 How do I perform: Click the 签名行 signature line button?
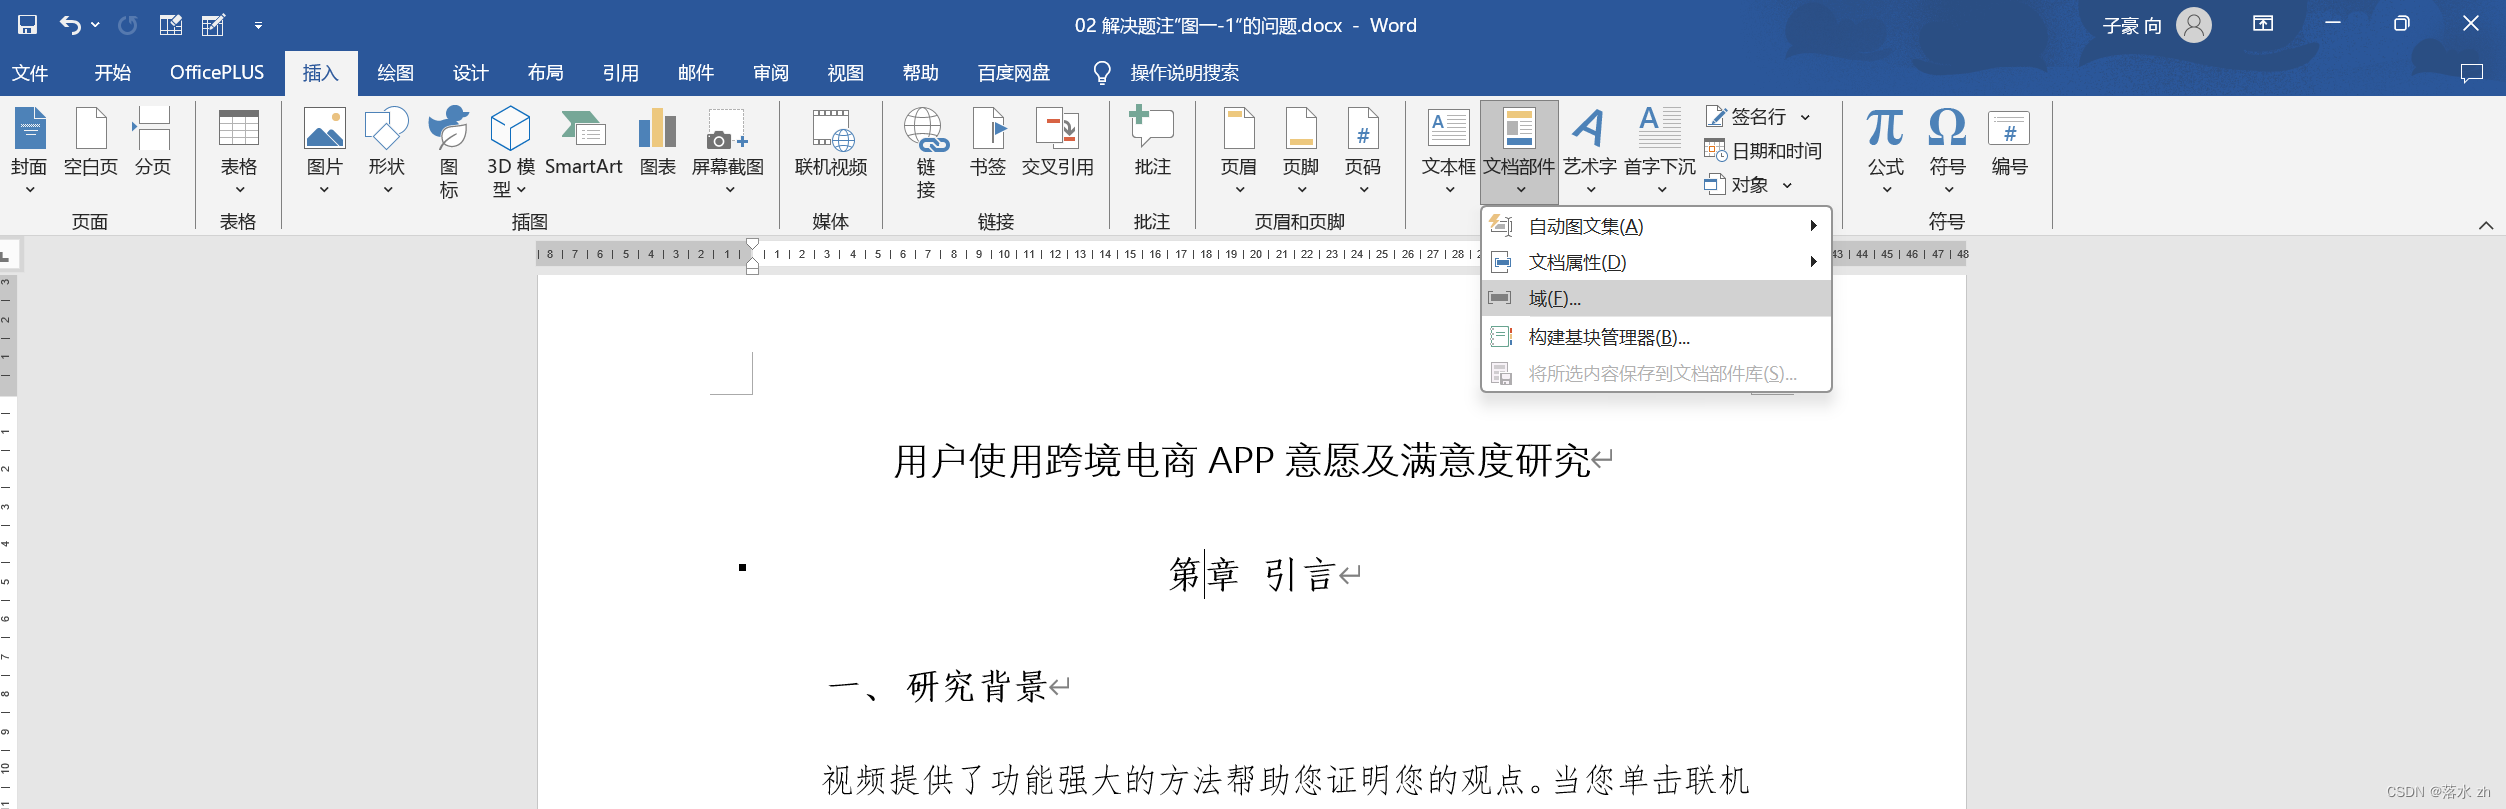tap(1746, 117)
